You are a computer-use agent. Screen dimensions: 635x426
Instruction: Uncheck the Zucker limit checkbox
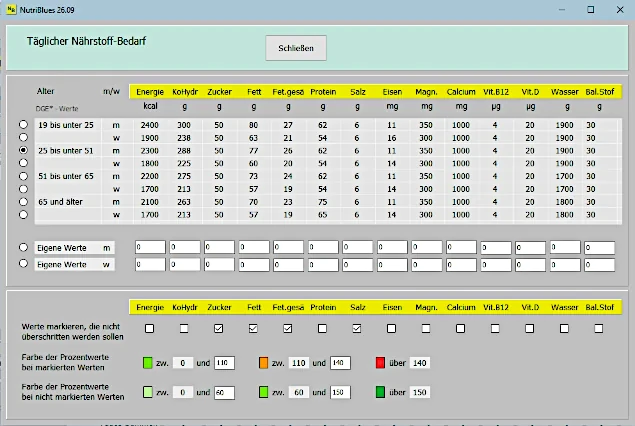tap(219, 328)
